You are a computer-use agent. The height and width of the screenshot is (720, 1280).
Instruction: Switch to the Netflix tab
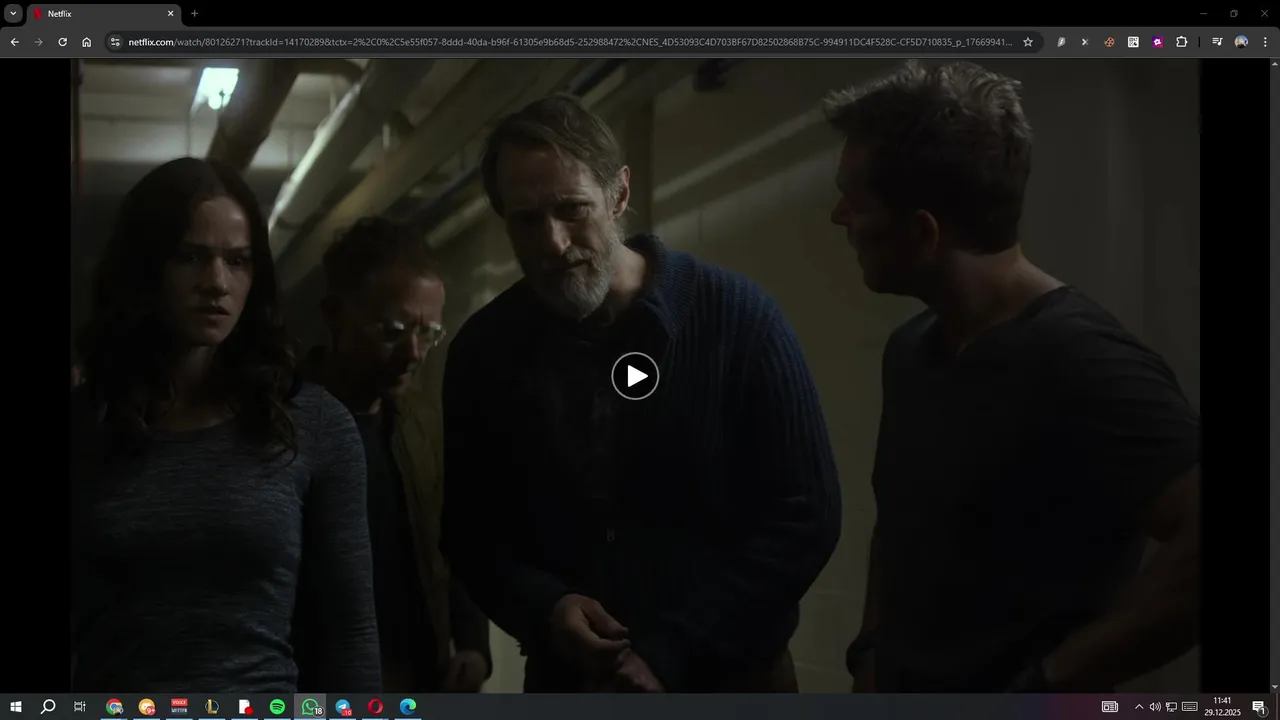pyautogui.click(x=104, y=14)
